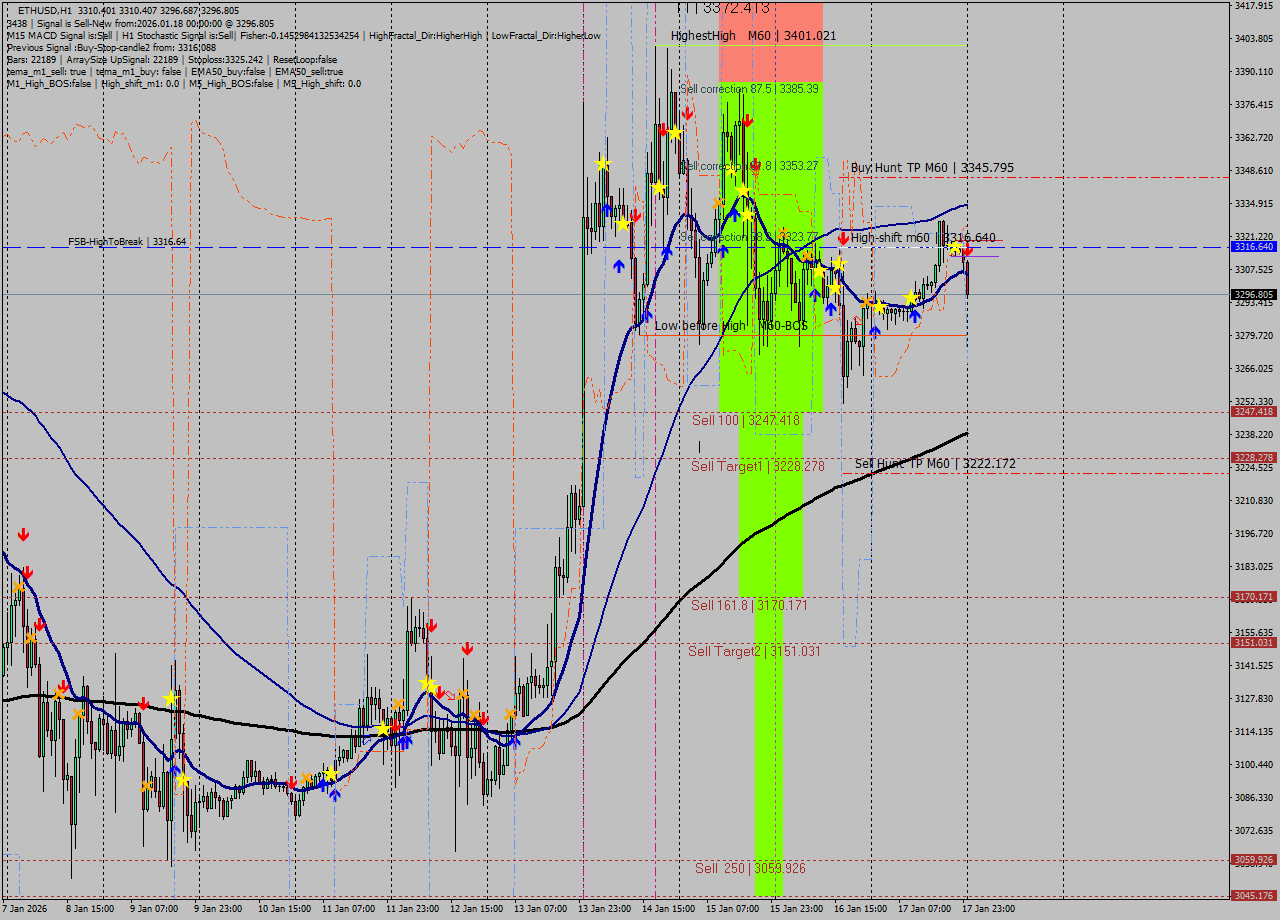
Task: Select the orange marker near 9 Jan 07:00
Action: click(x=147, y=786)
